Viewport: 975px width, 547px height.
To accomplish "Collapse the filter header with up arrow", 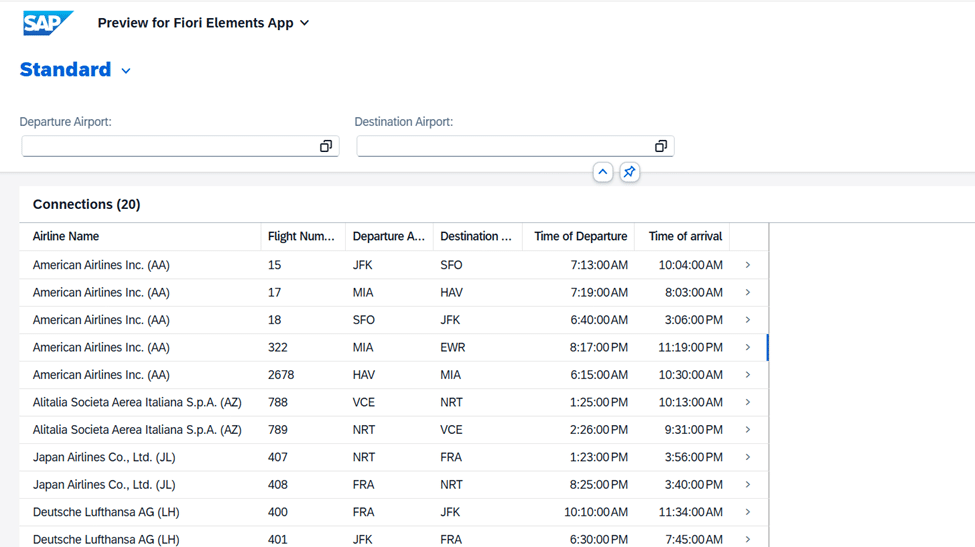I will pos(603,172).
